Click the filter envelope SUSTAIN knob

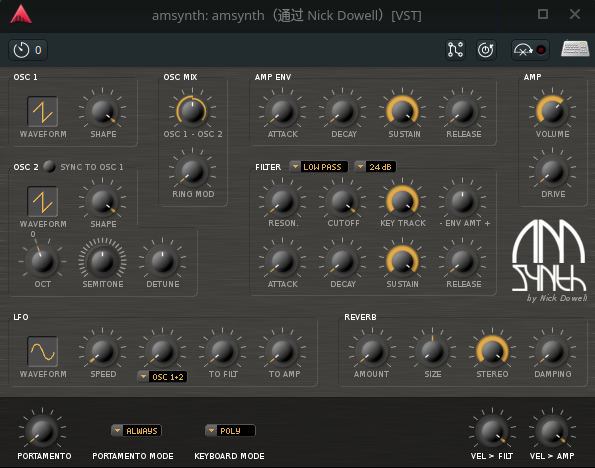[x=402, y=261]
